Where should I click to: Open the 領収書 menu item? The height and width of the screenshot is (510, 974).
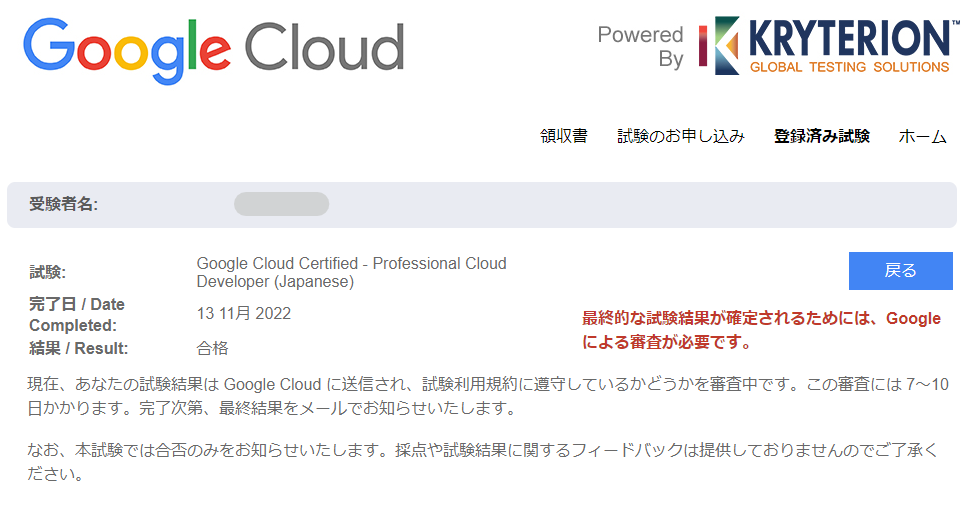click(563, 136)
